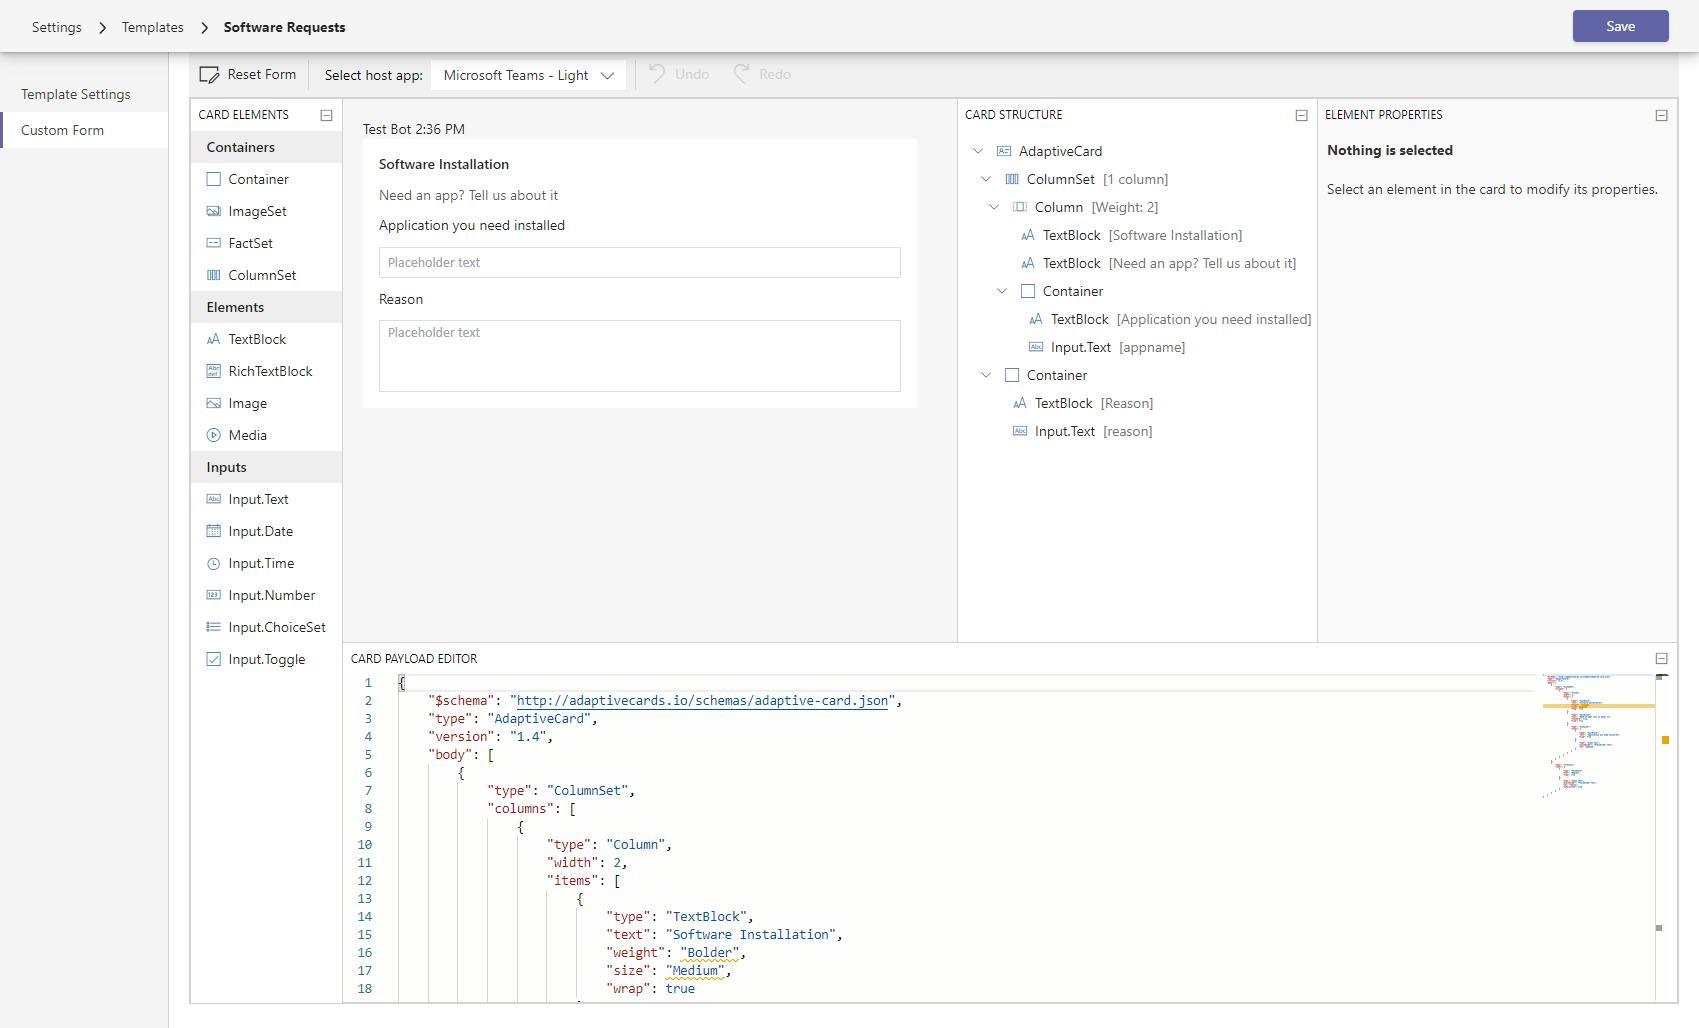This screenshot has height=1028, width=1699.
Task: Collapse the AdaptiveCard tree node
Action: click(x=978, y=151)
